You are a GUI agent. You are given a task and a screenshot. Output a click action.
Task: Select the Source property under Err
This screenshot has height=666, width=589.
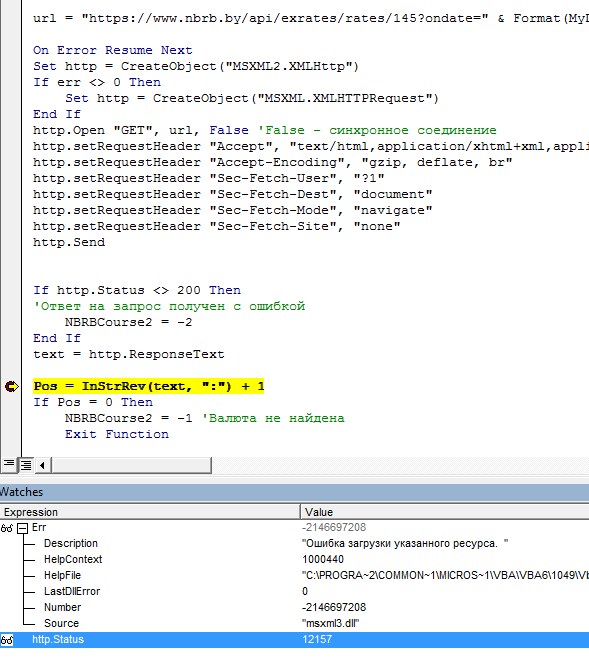[x=62, y=624]
